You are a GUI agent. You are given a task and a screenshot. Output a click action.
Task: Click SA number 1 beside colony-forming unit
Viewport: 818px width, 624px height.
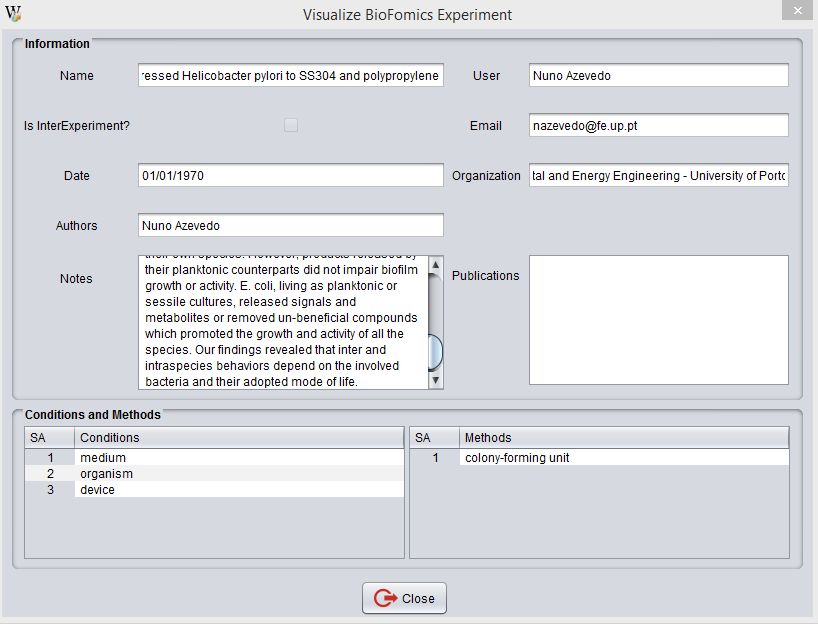[x=435, y=458]
